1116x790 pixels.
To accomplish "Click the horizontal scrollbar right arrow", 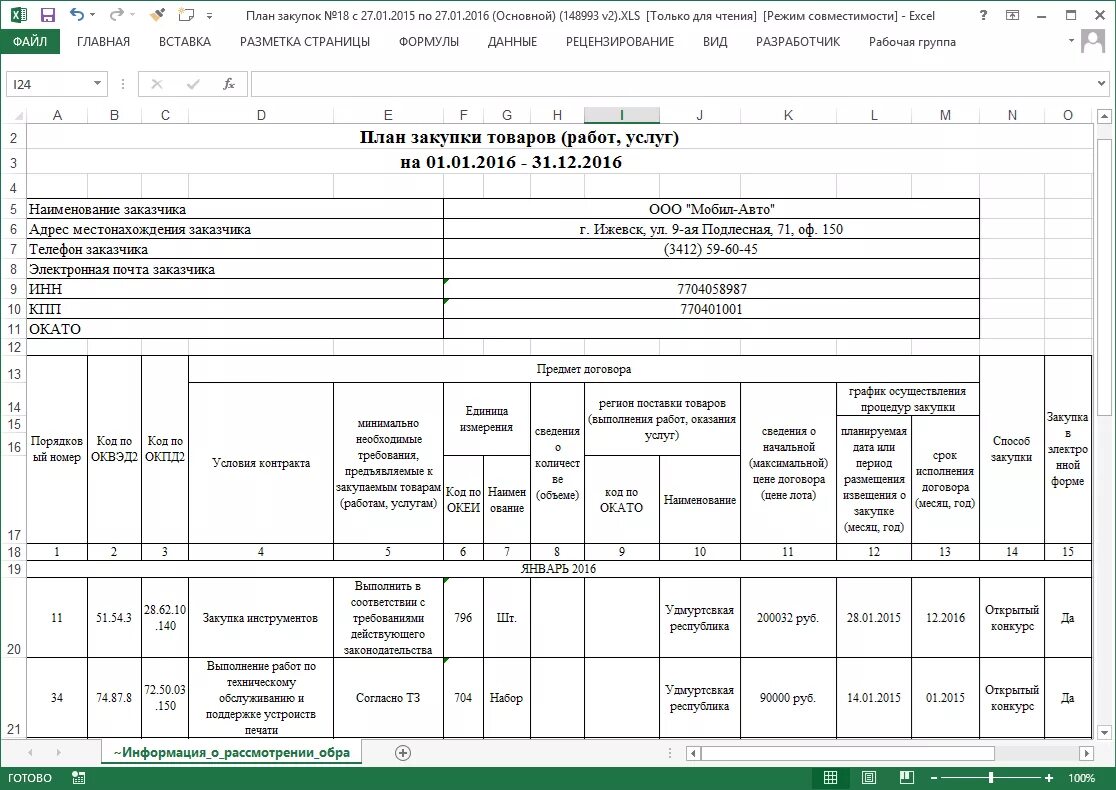I will (x=1086, y=753).
